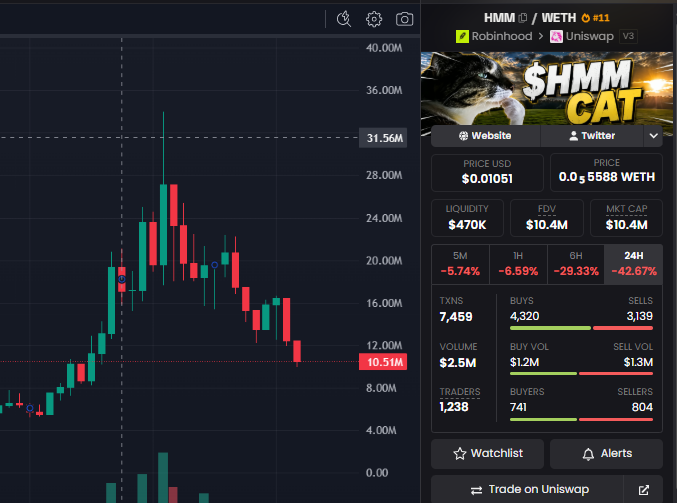This screenshot has width=677, height=503.
Task: Open the token Website link
Action: 486,136
